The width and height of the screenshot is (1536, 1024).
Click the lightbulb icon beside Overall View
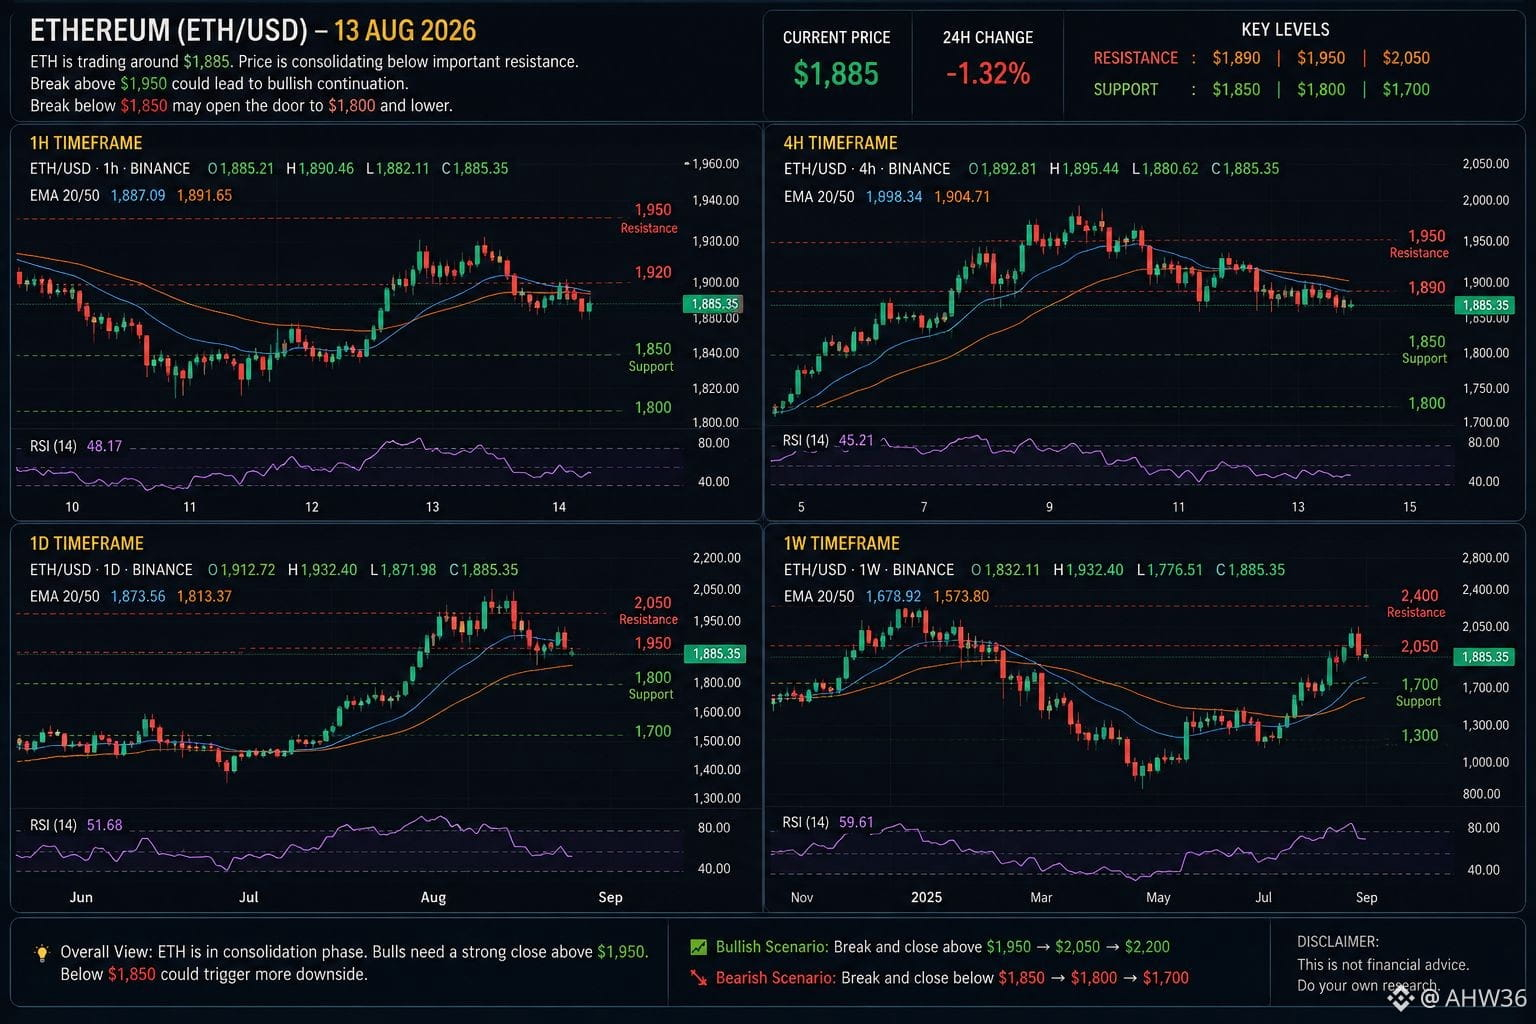coord(41,952)
